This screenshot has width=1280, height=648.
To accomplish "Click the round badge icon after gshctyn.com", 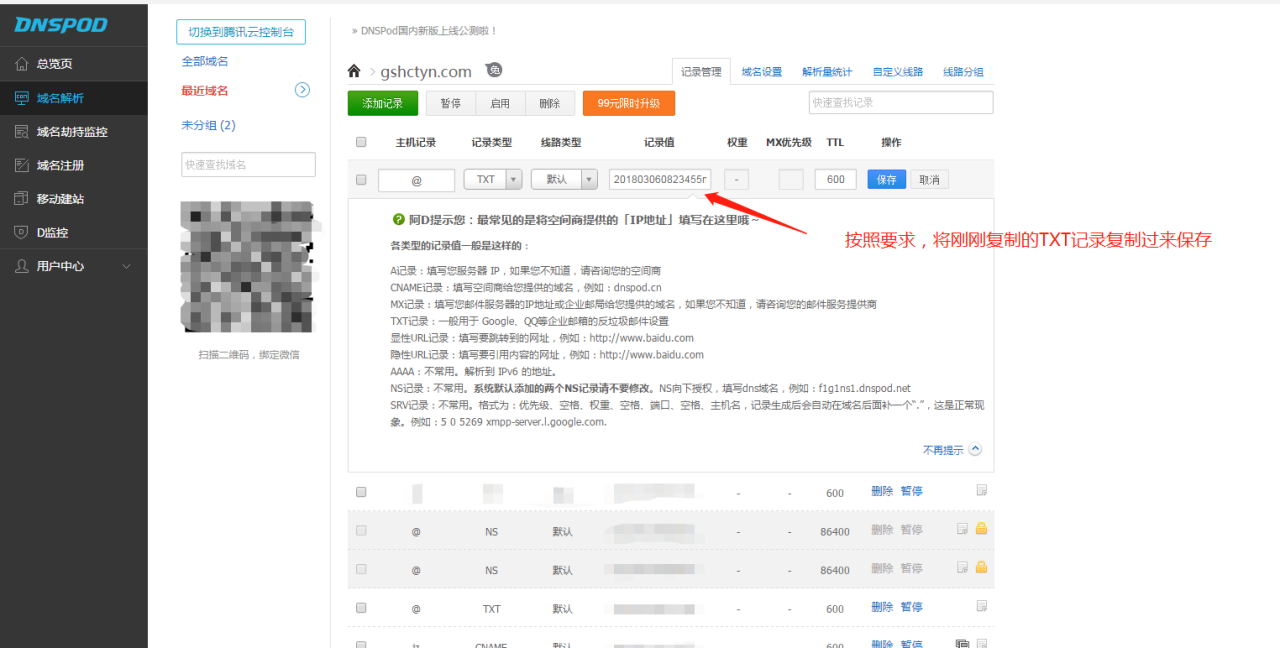I will [494, 70].
